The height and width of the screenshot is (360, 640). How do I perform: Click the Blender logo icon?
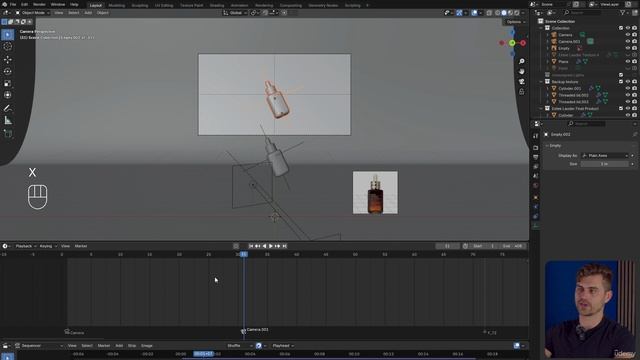4,4
